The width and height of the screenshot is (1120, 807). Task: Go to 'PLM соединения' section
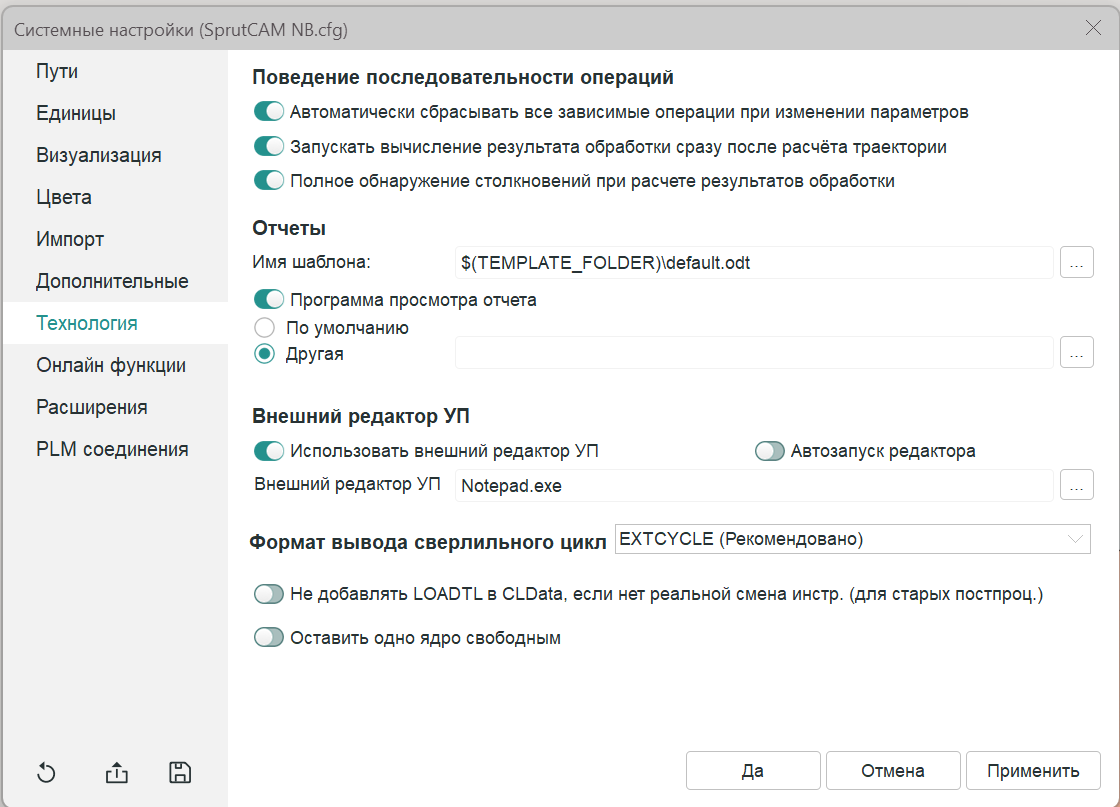(x=112, y=449)
